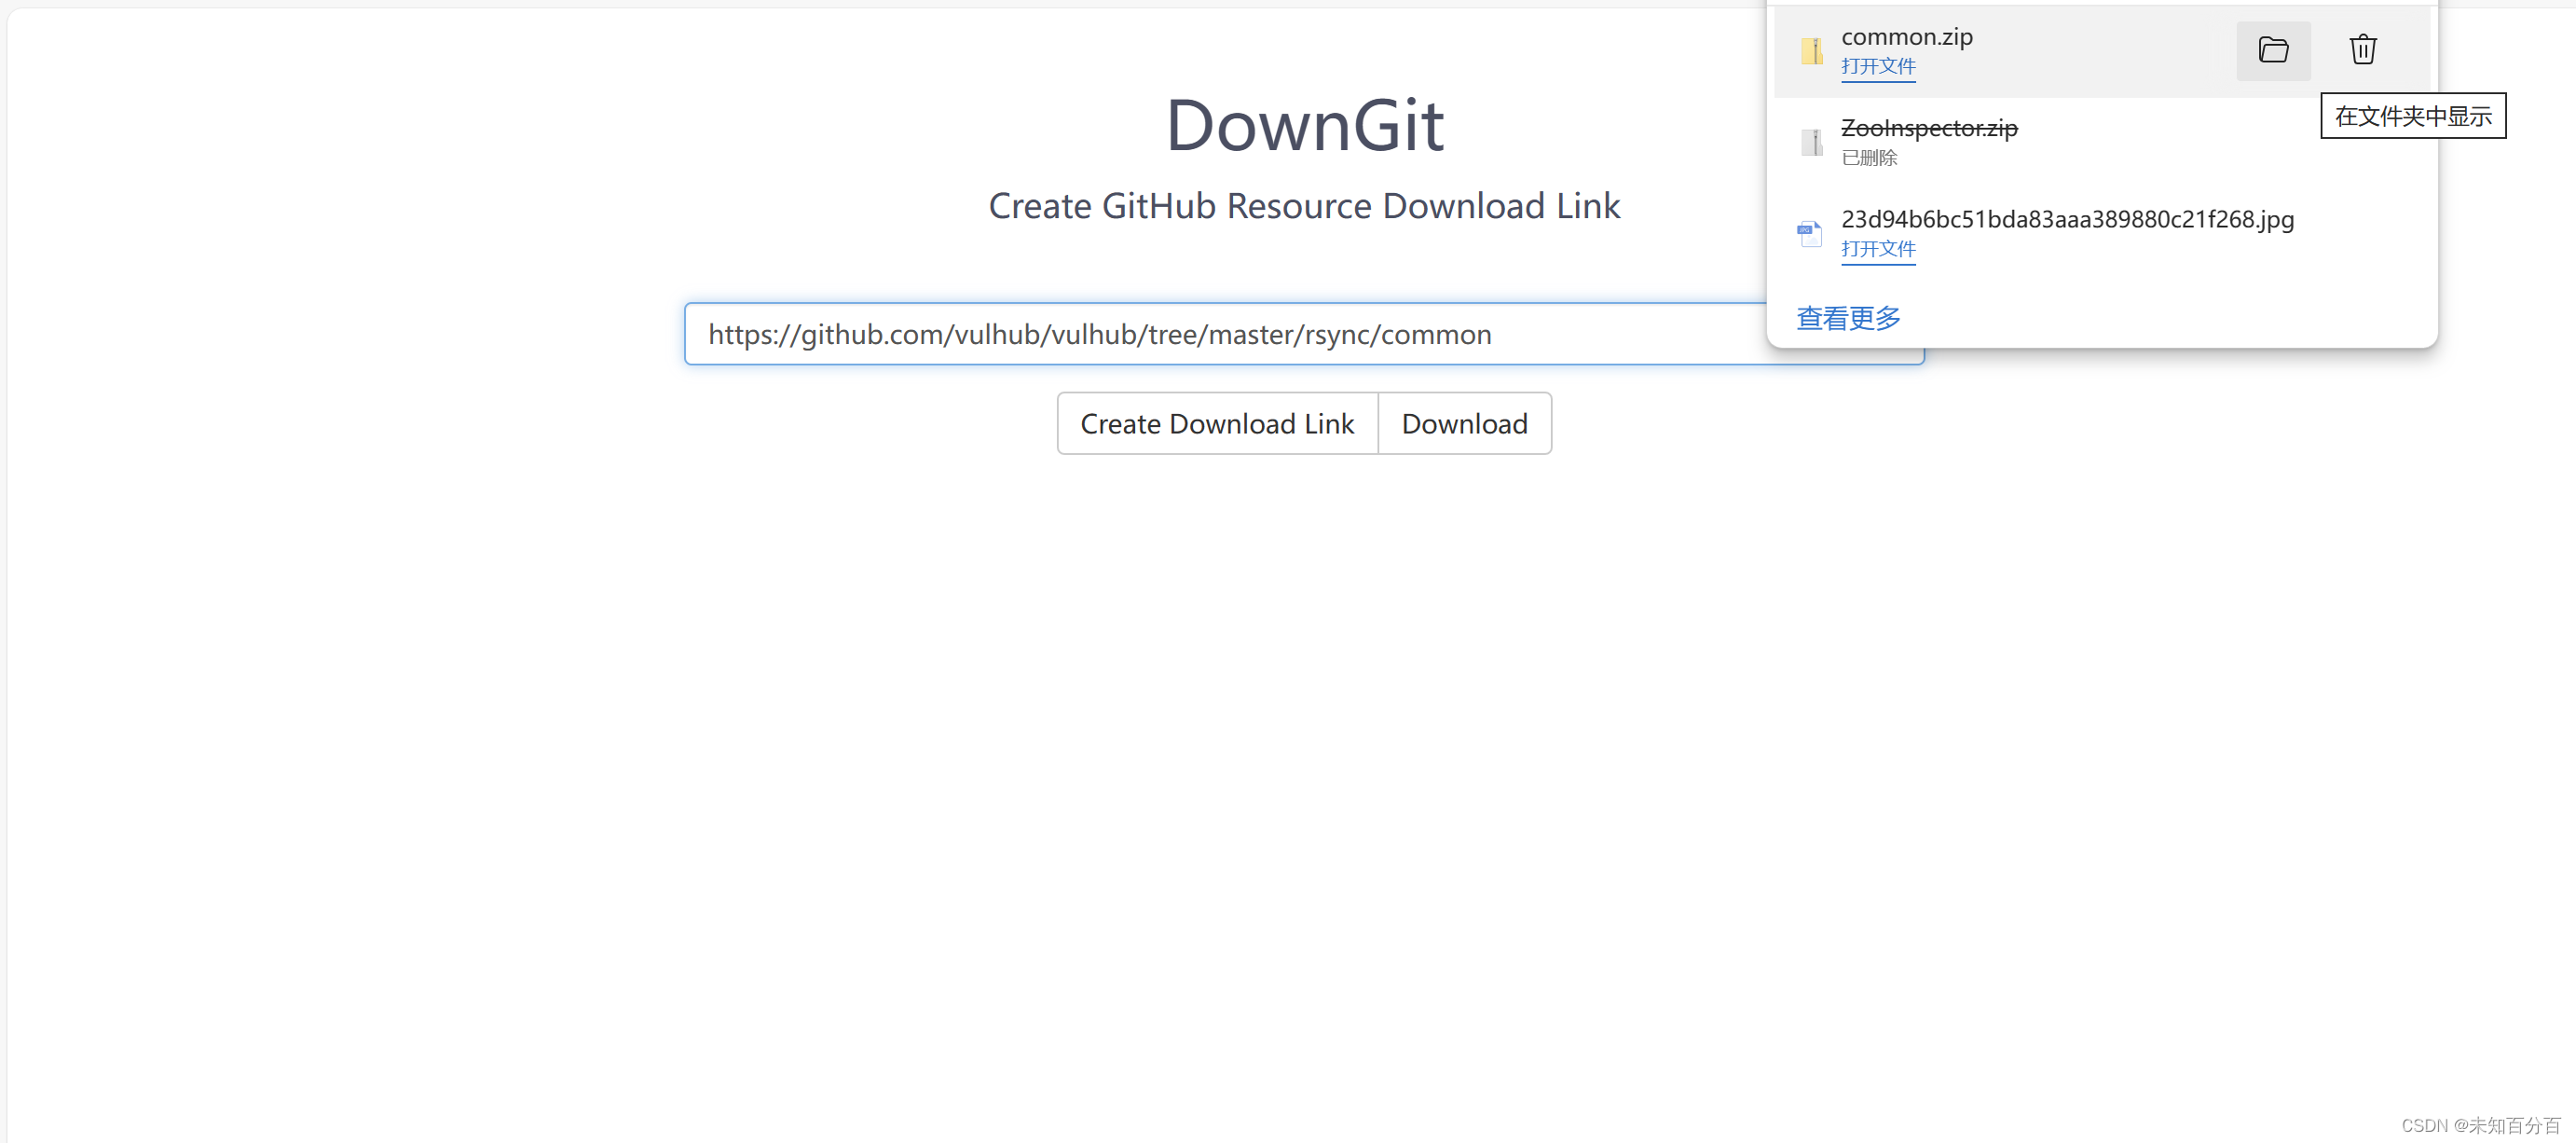Open file link under common.zip
Image resolution: width=2576 pixels, height=1143 pixels.
click(x=1877, y=67)
